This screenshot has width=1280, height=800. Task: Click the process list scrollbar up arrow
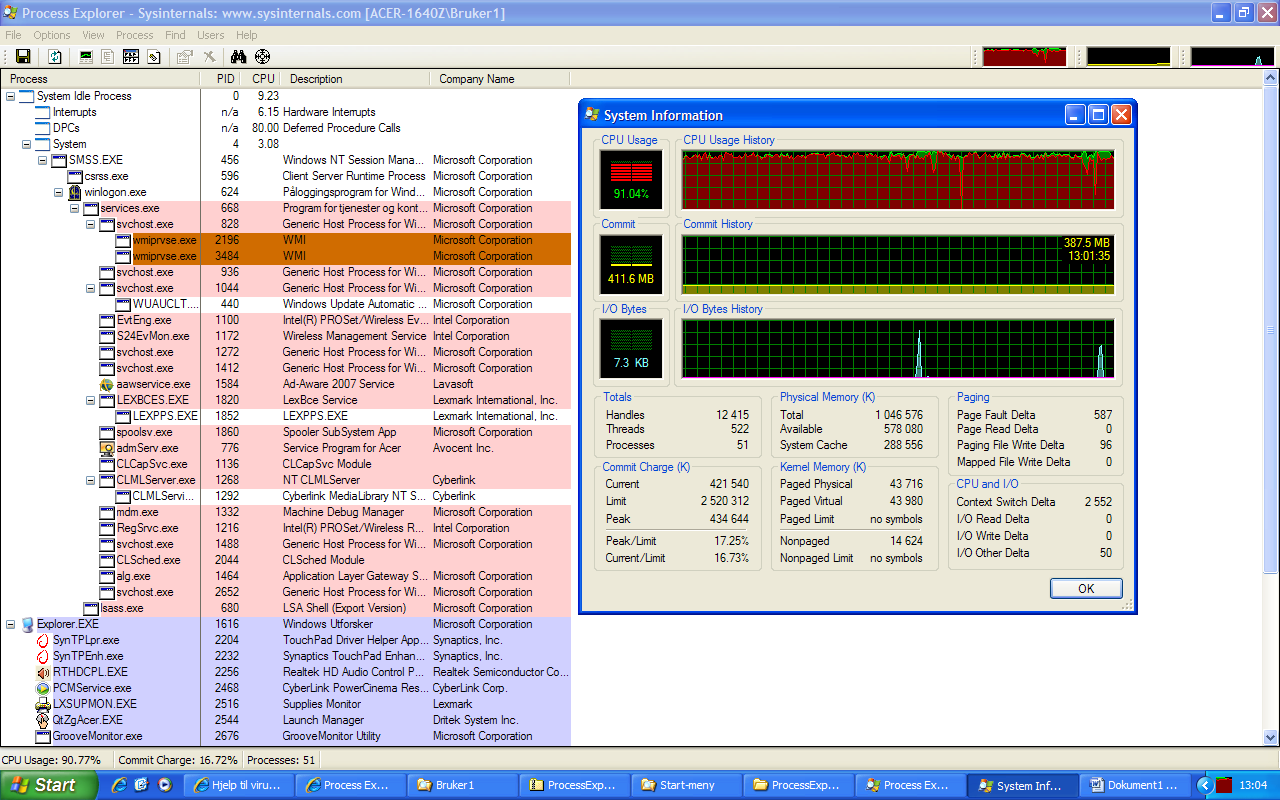click(x=1271, y=79)
